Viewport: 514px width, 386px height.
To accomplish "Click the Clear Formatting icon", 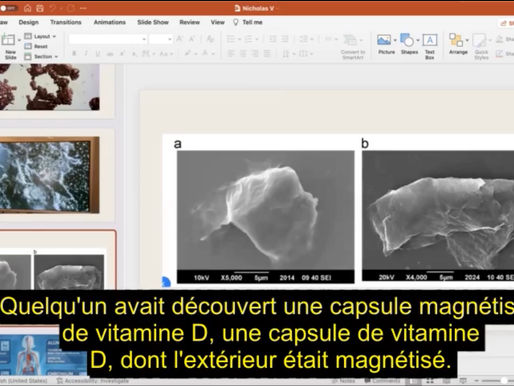I will 210,39.
